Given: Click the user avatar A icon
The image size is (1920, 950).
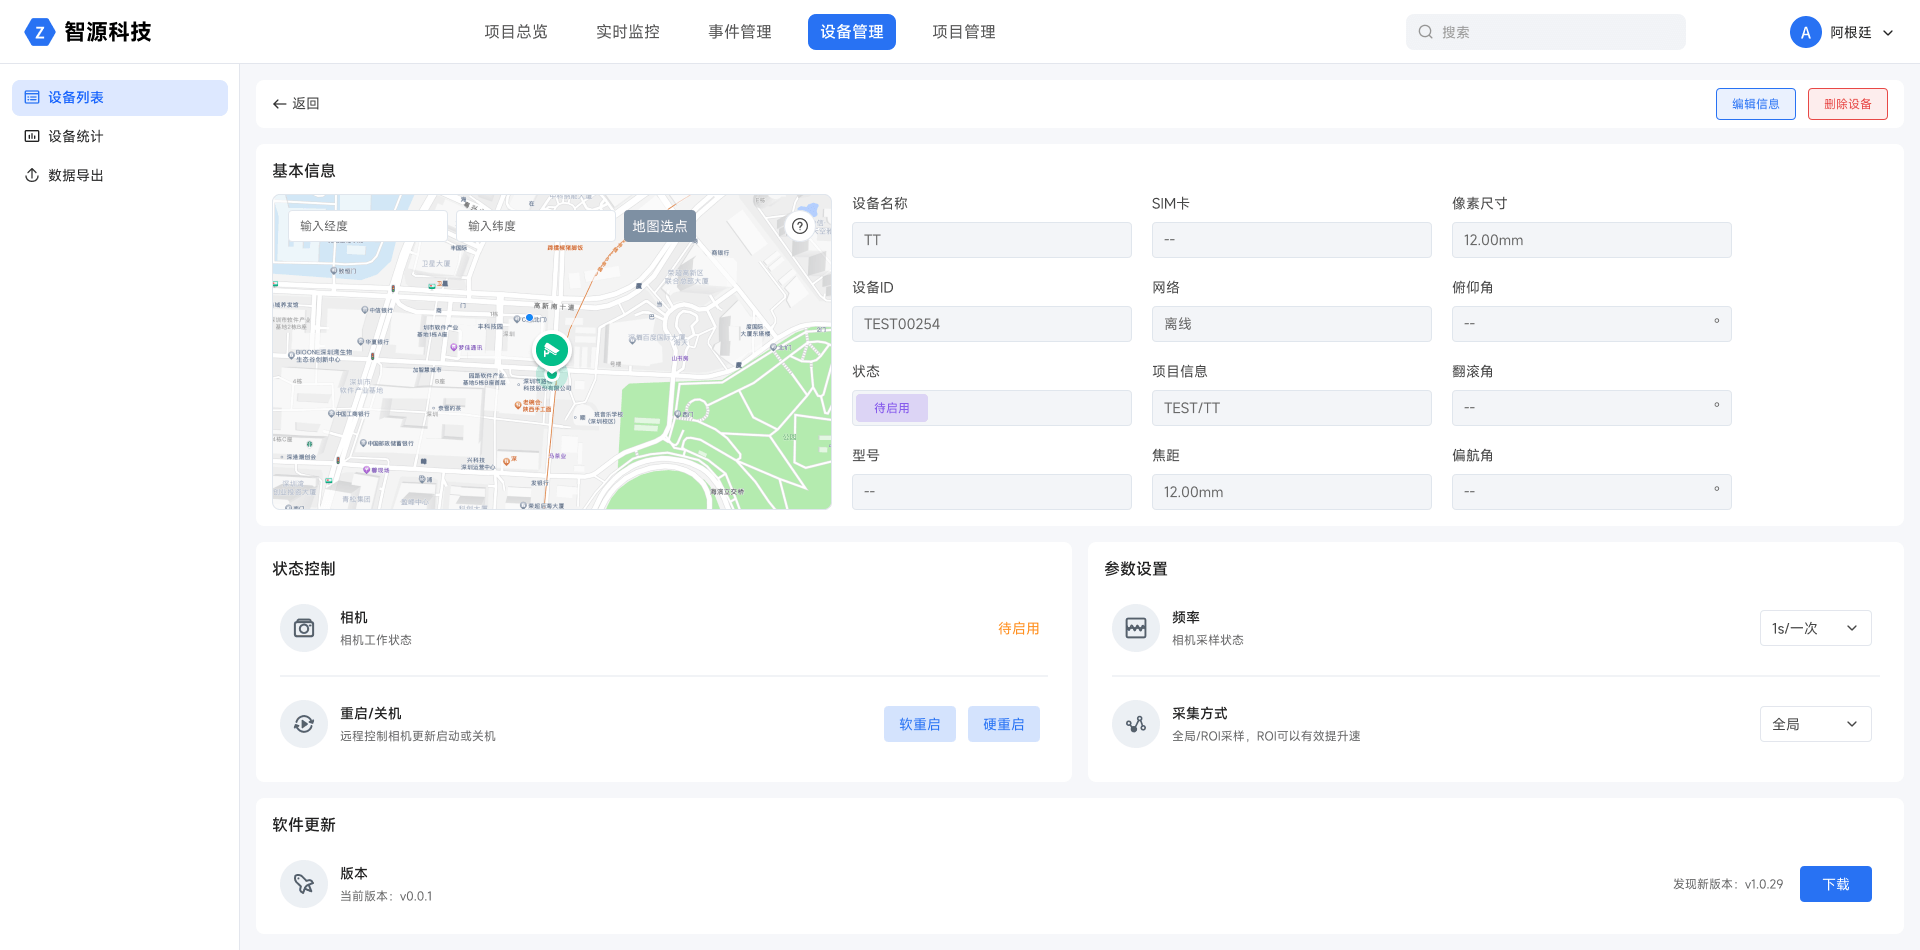Looking at the screenshot, I should [1805, 32].
